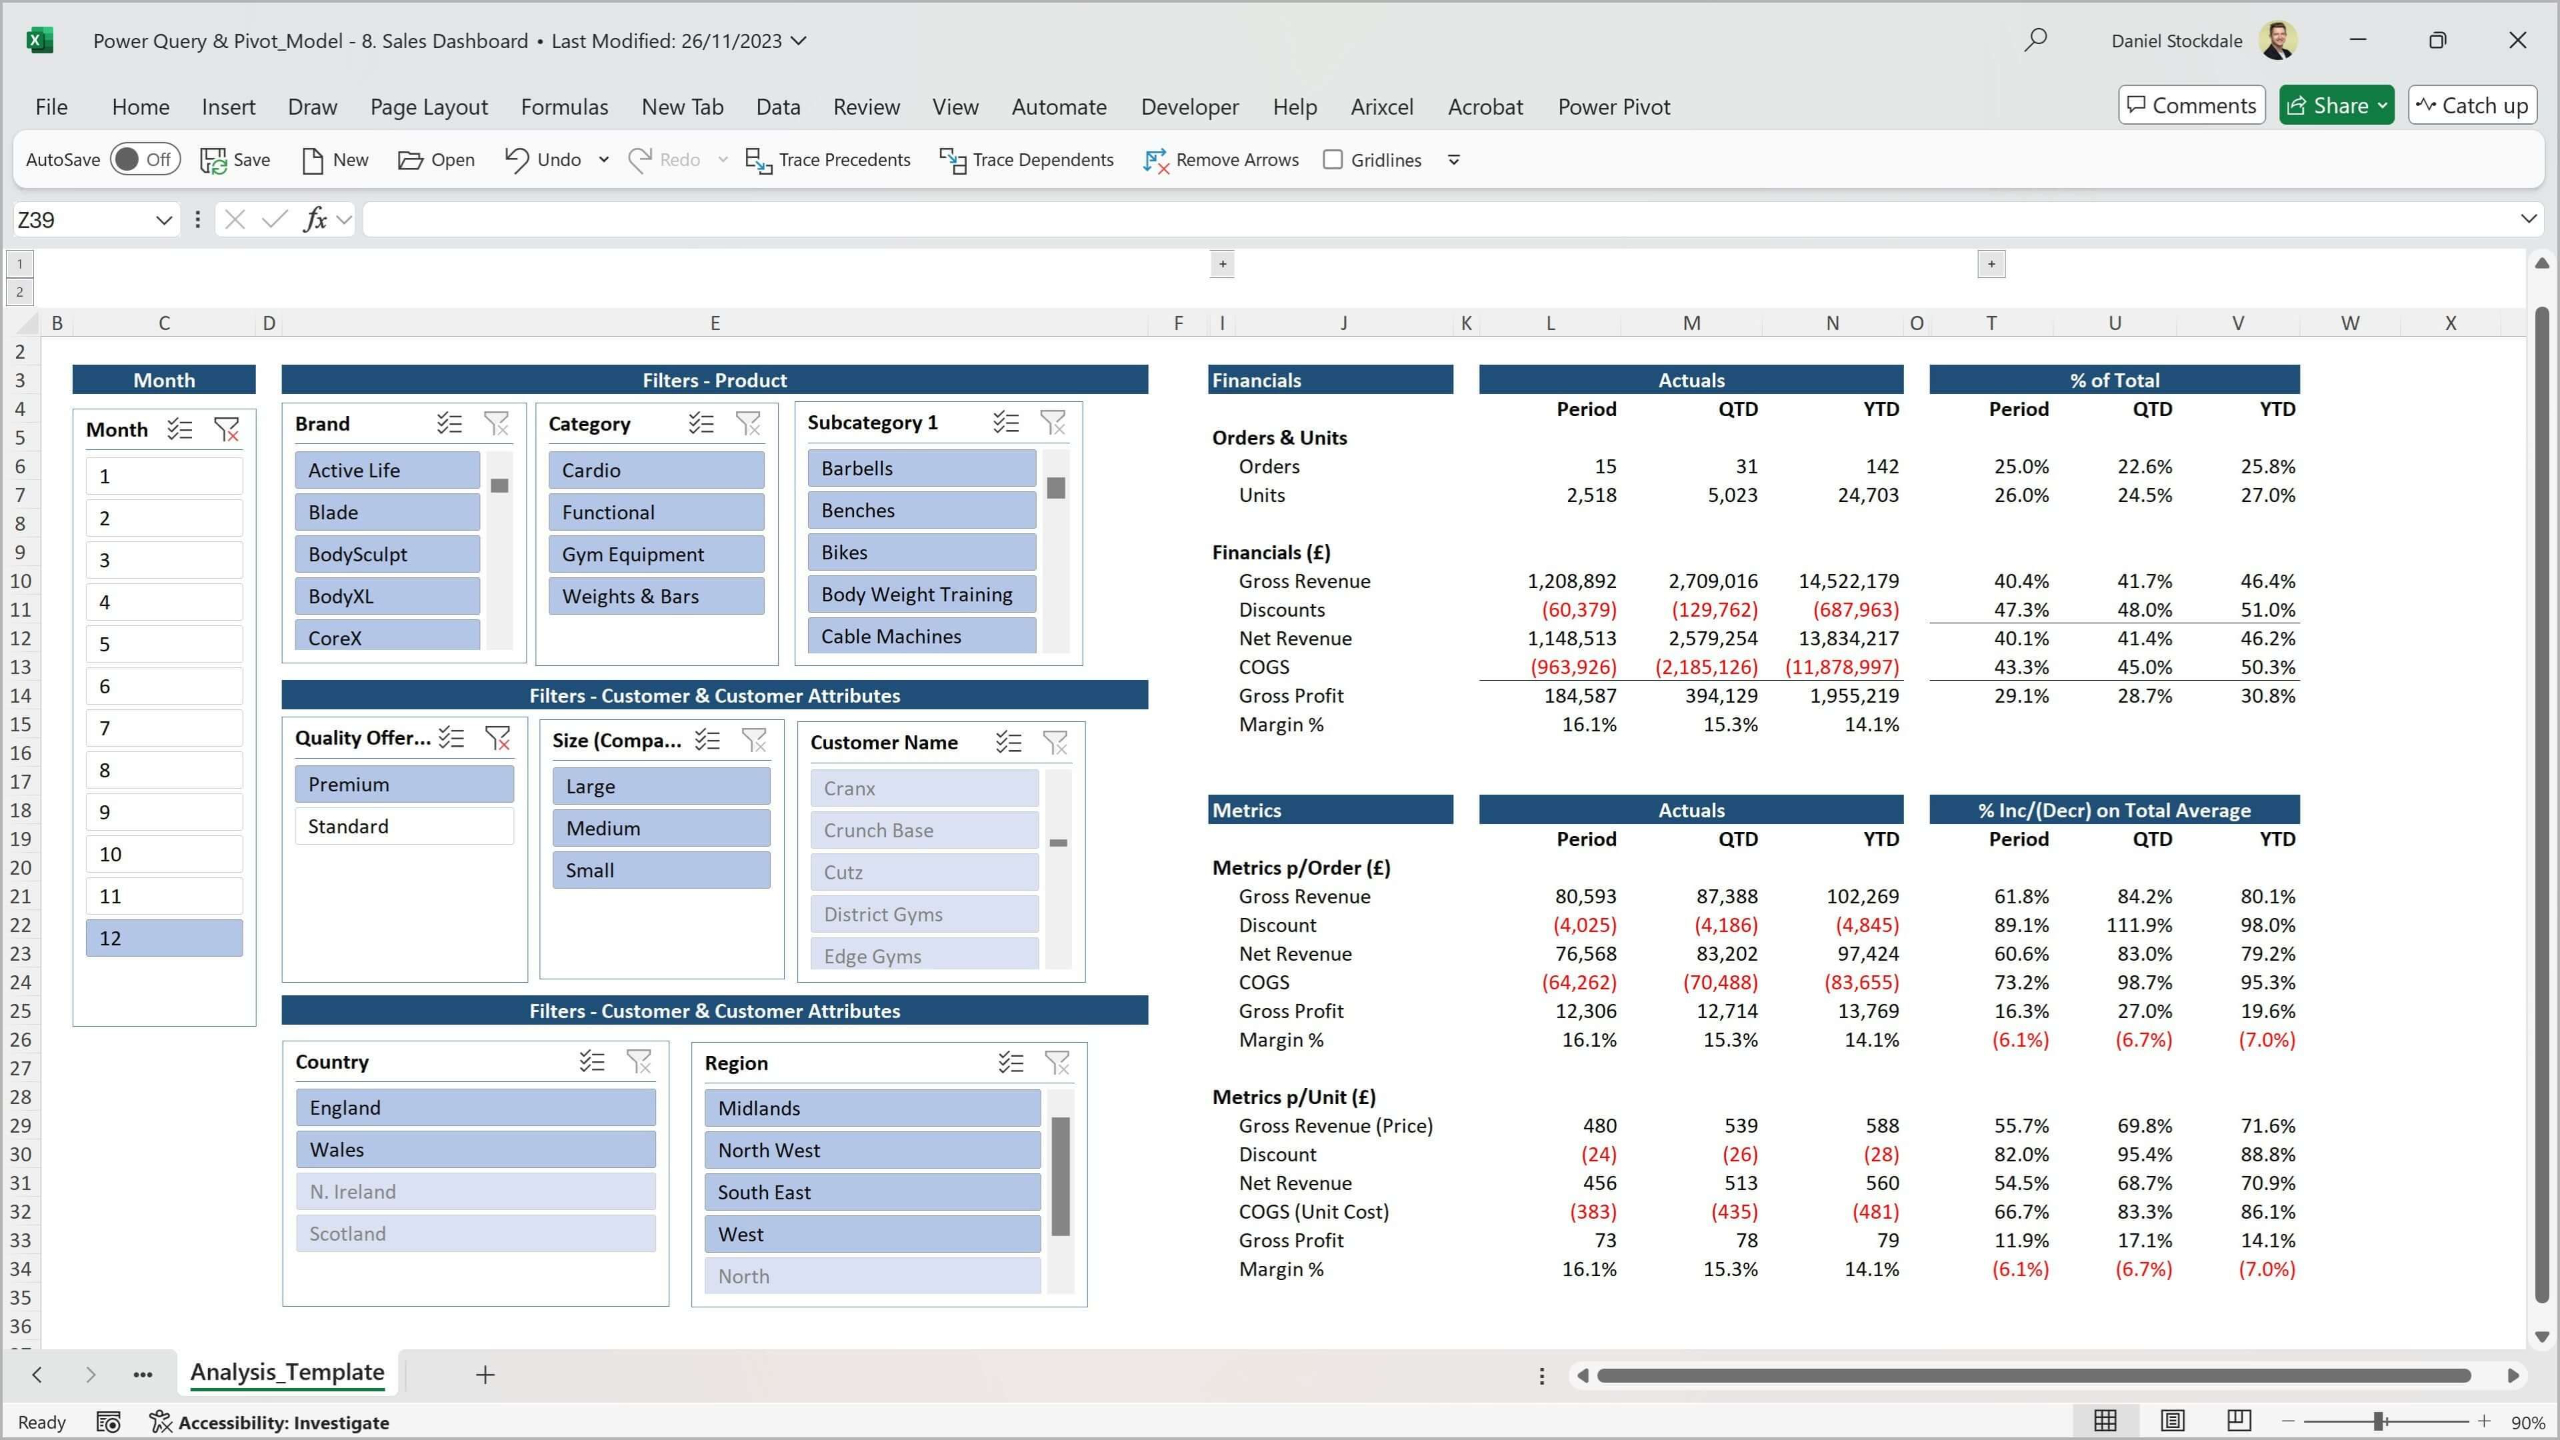
Task: Clear filter on Quality Offer slicer
Action: (x=497, y=738)
